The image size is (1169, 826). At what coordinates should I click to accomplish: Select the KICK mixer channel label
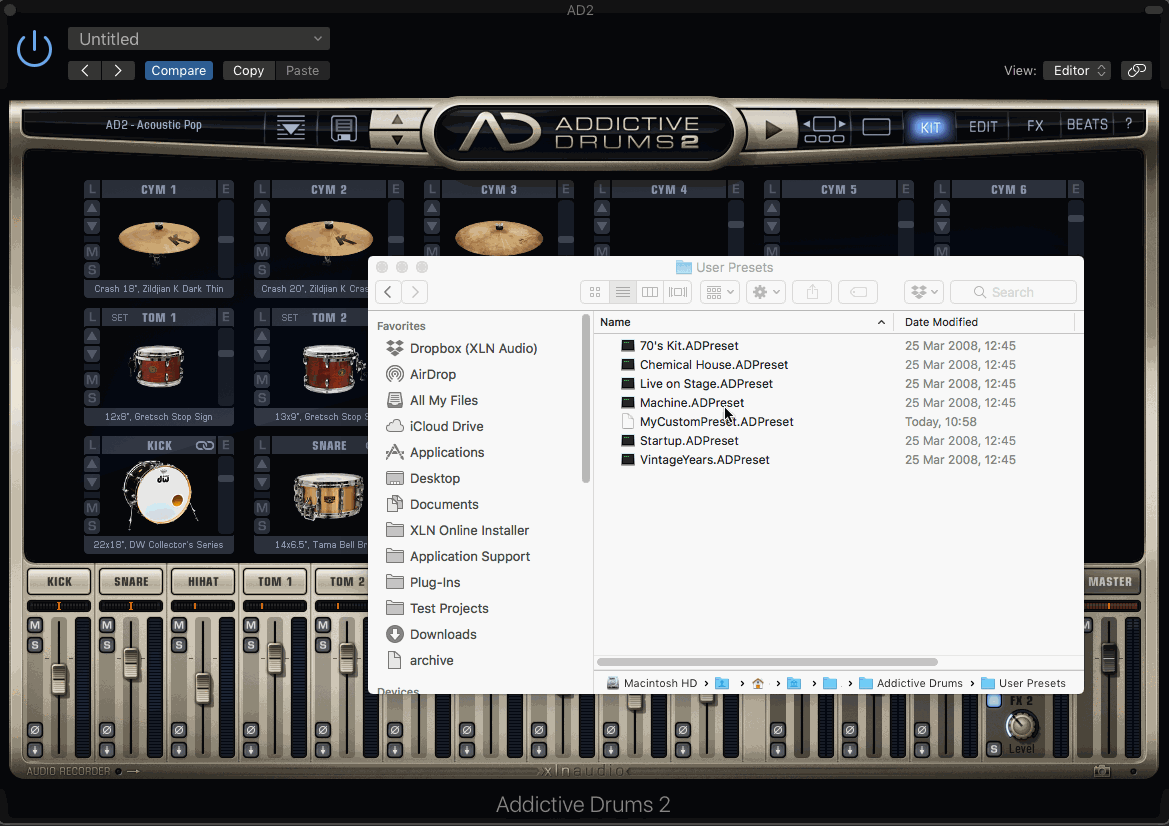click(x=59, y=581)
